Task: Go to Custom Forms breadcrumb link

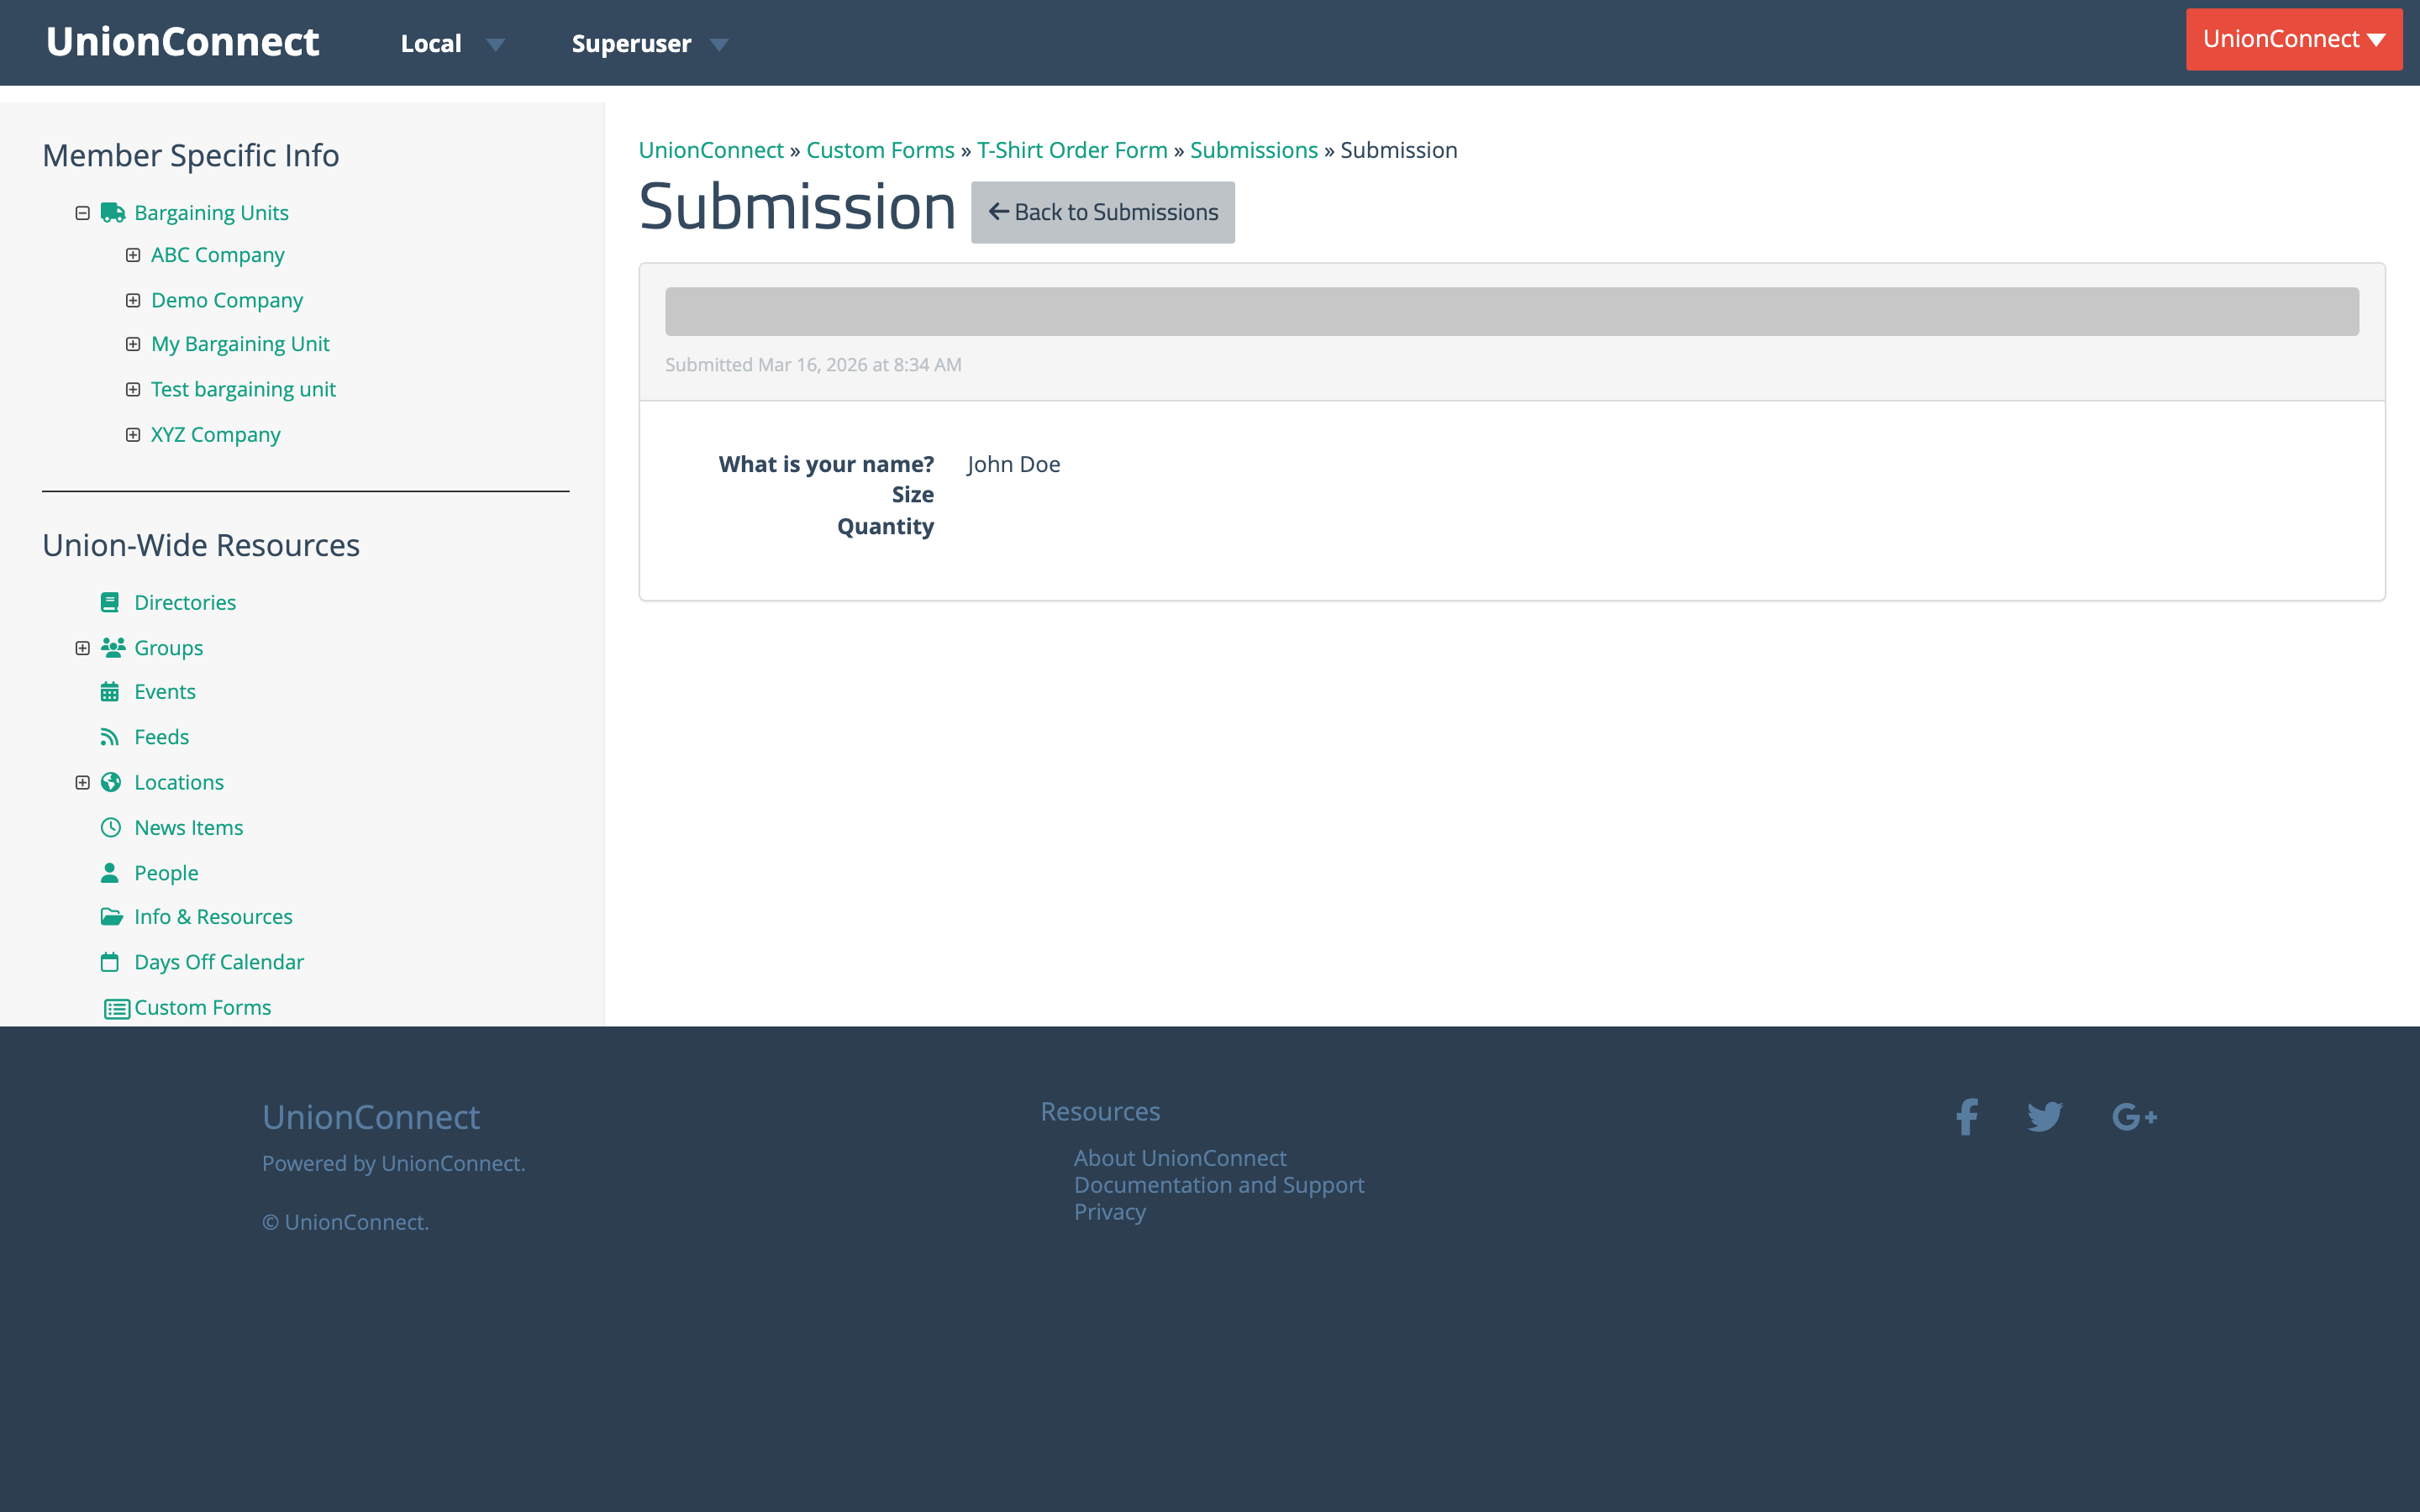Action: pyautogui.click(x=880, y=150)
